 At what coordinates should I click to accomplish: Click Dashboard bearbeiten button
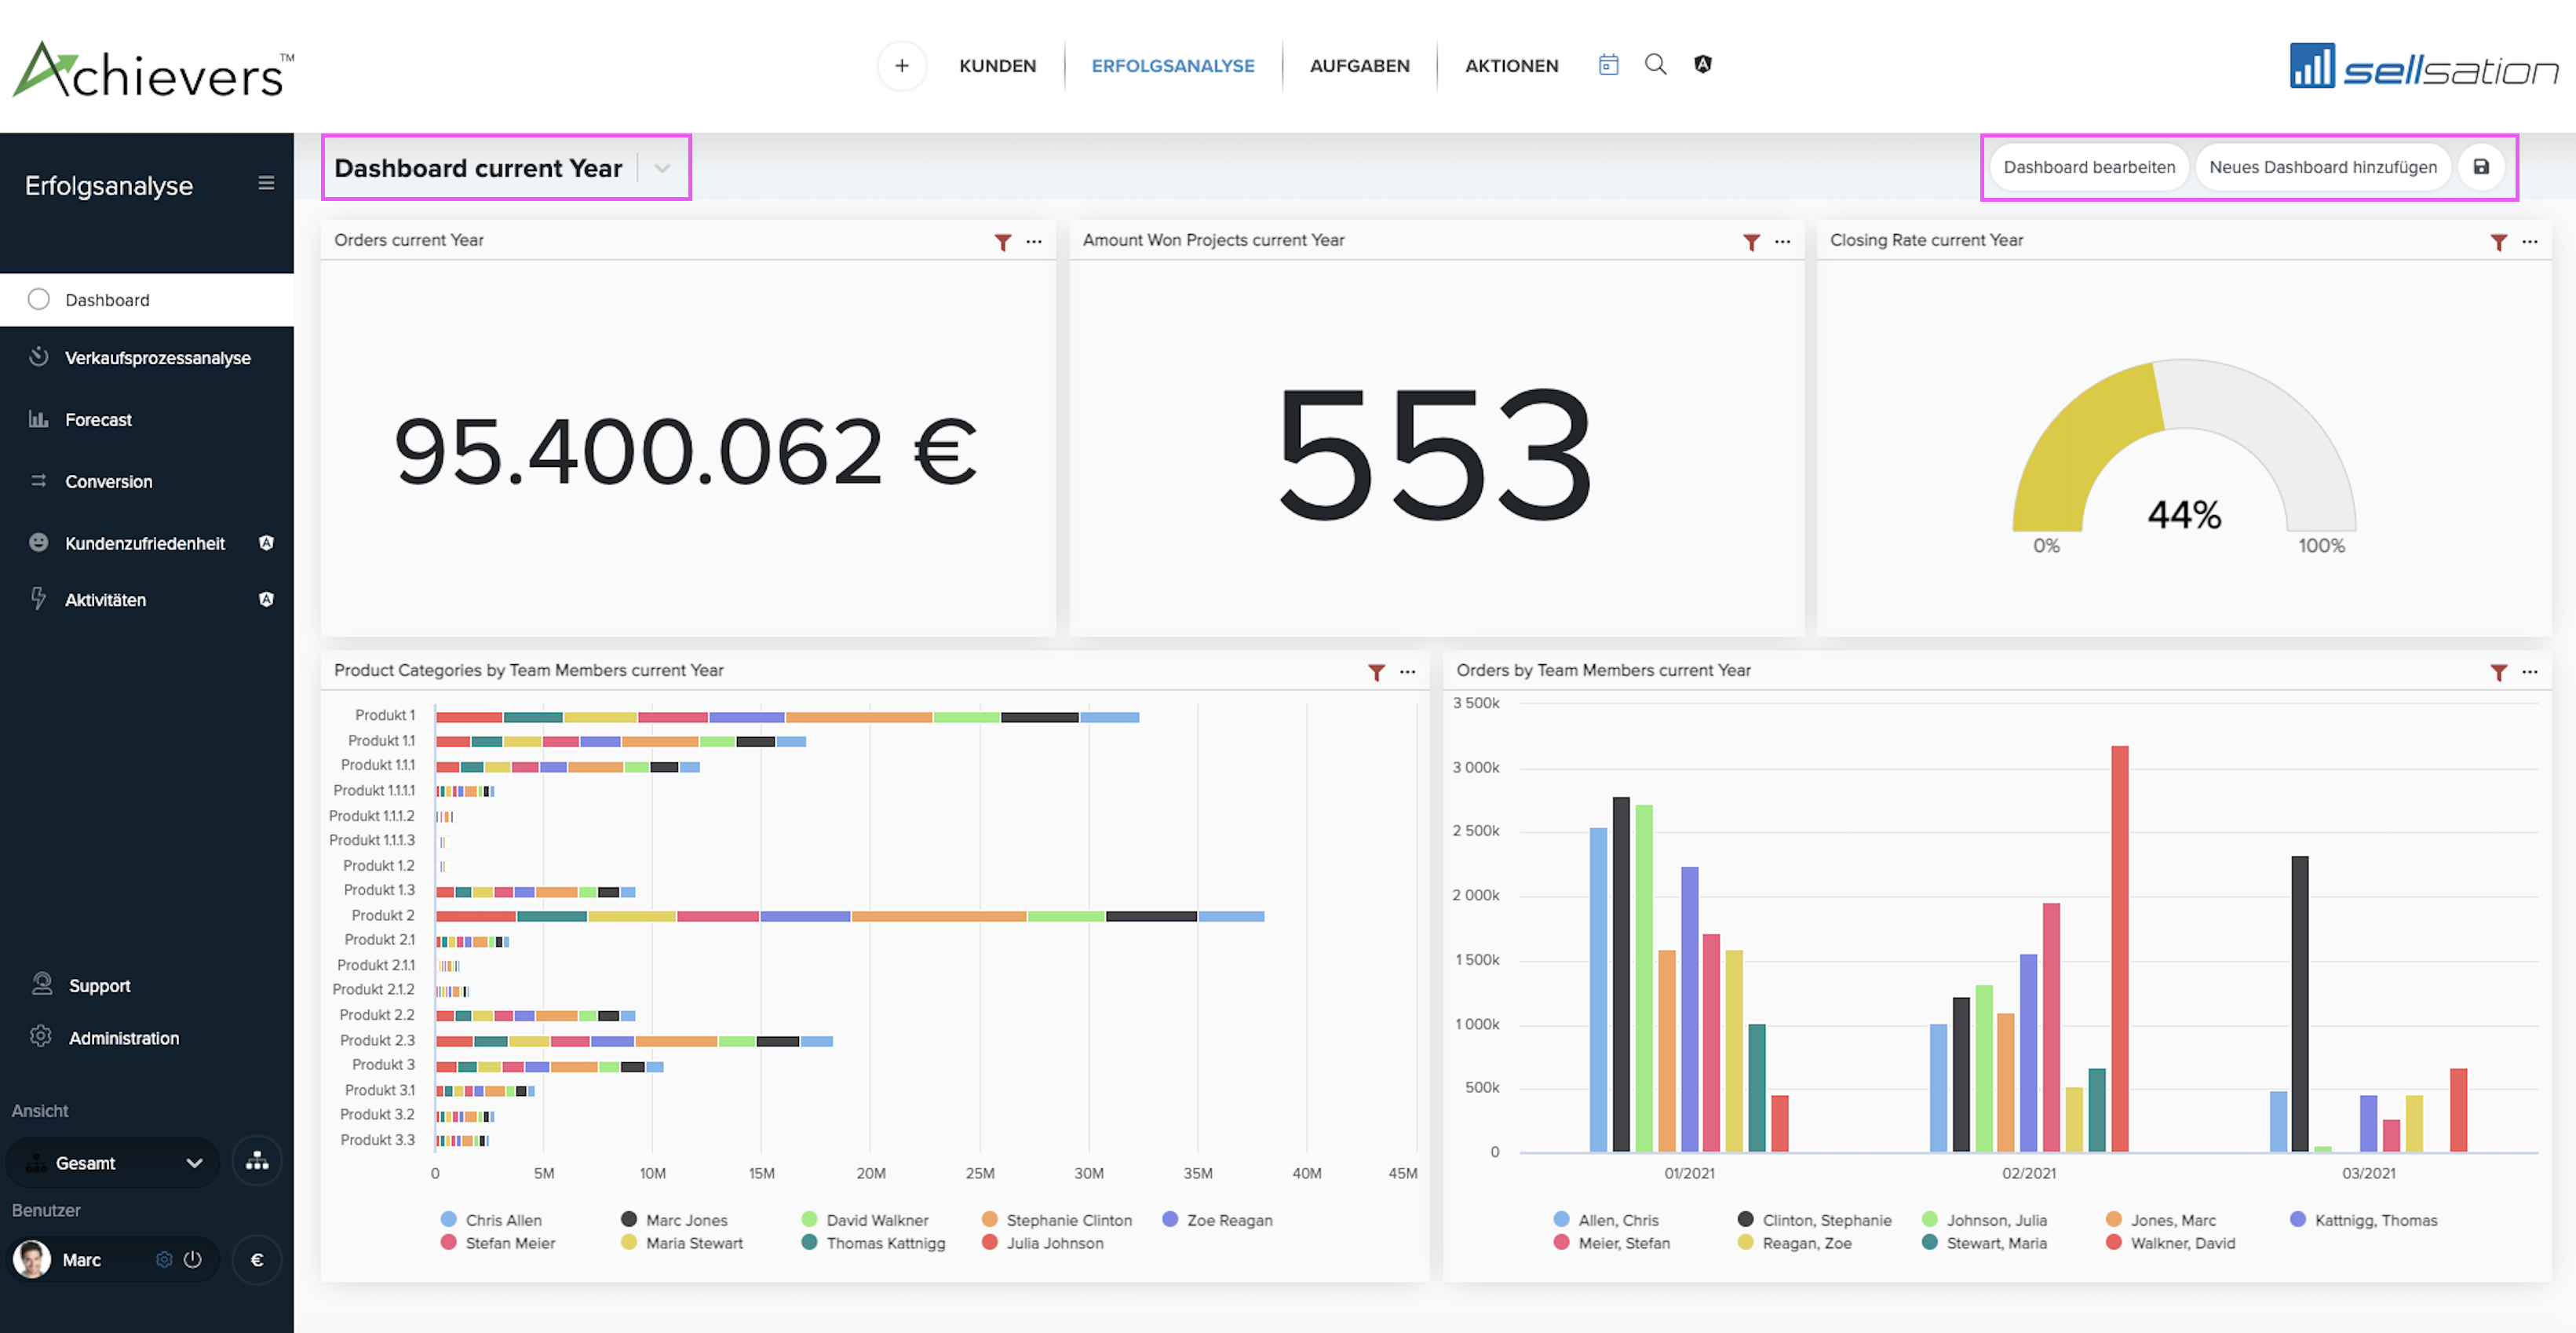point(2089,167)
